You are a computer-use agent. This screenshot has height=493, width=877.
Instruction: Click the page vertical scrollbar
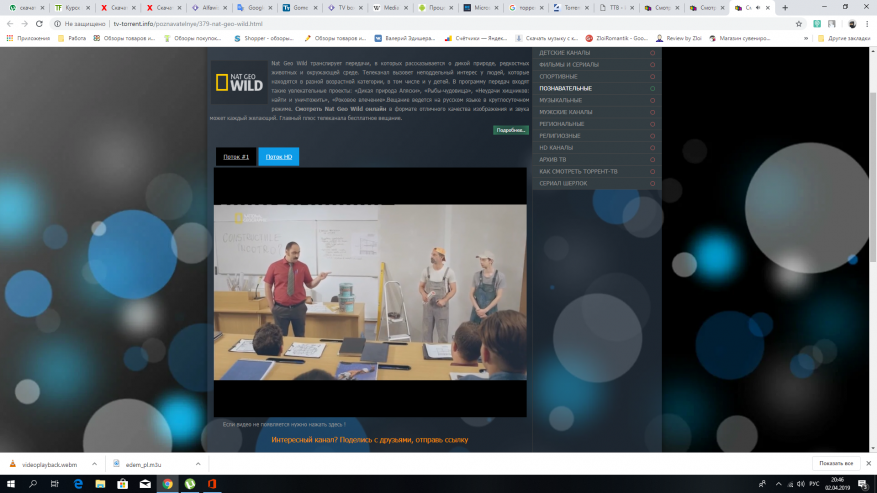tap(873, 177)
